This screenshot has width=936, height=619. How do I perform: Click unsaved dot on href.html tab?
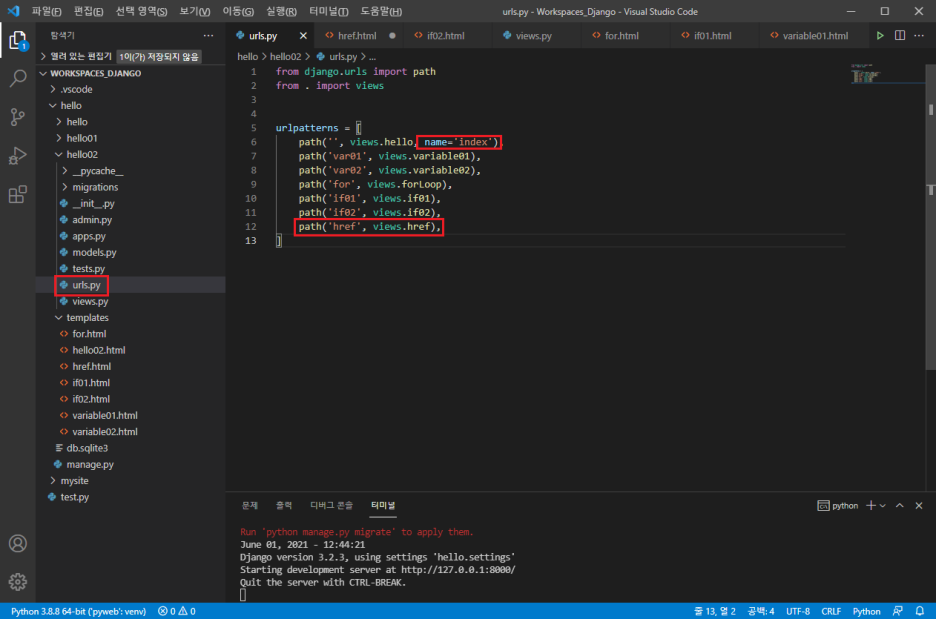[392, 36]
